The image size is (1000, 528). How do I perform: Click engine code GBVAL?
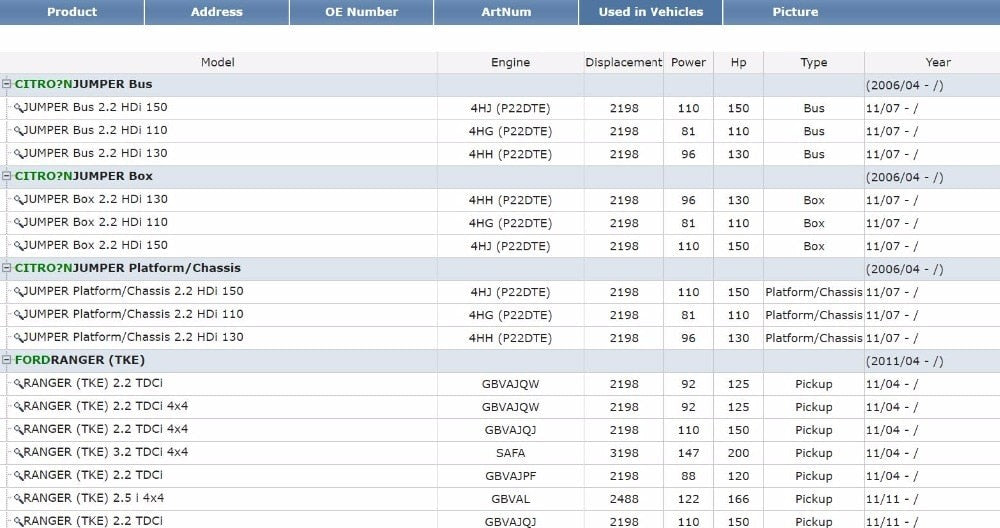coord(510,499)
